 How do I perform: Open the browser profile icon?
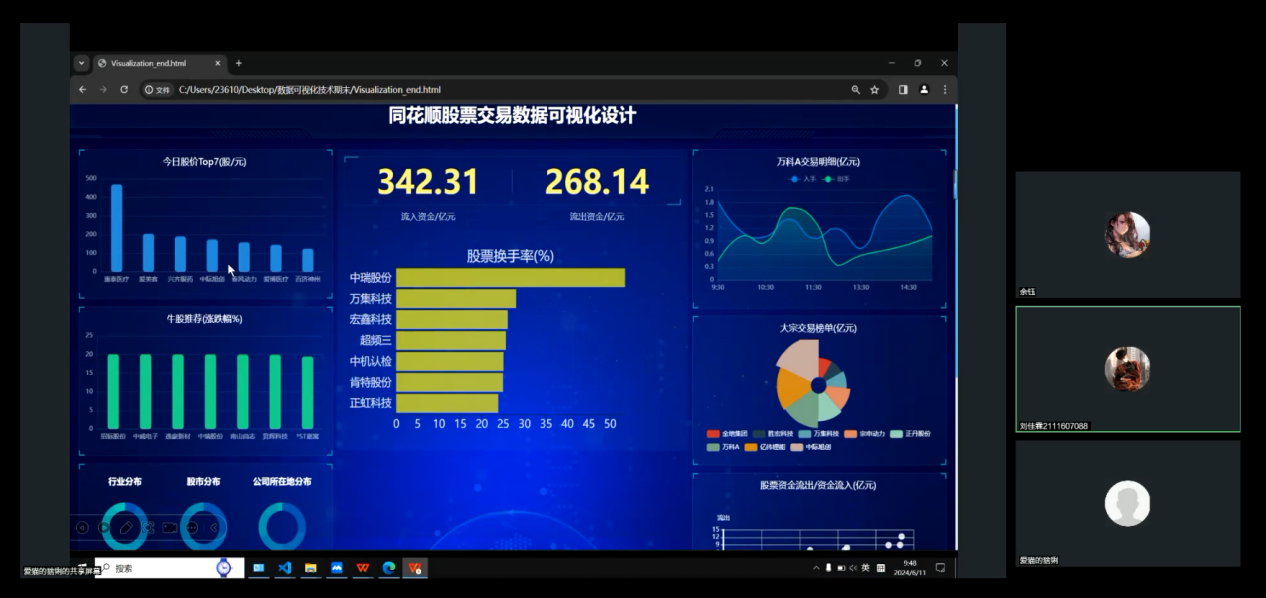pyautogui.click(x=924, y=89)
